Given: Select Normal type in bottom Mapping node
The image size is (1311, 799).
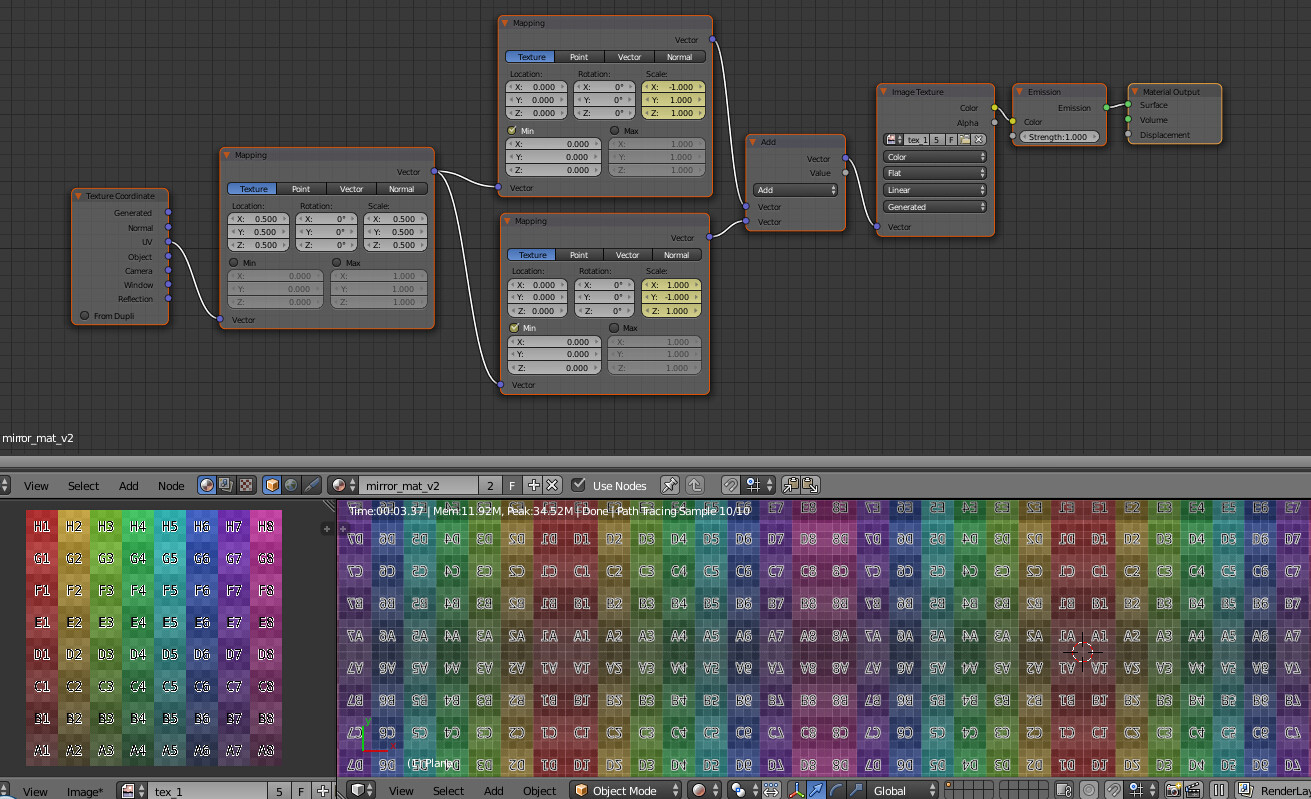Looking at the screenshot, I should (x=677, y=255).
